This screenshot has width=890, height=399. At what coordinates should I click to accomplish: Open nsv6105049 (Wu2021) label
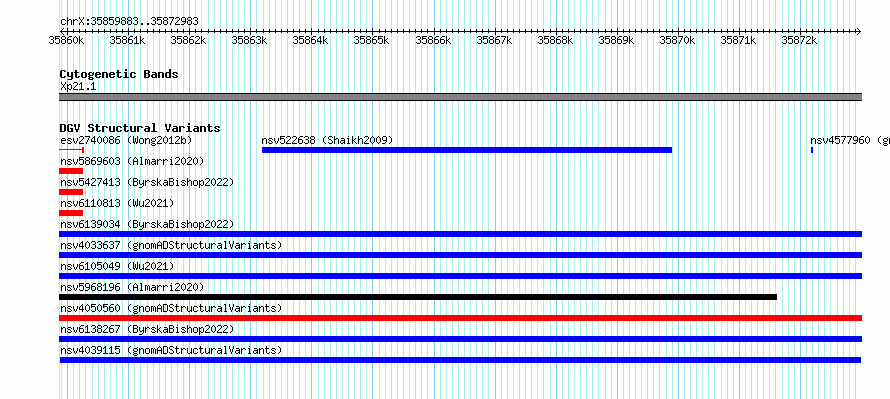(117, 266)
